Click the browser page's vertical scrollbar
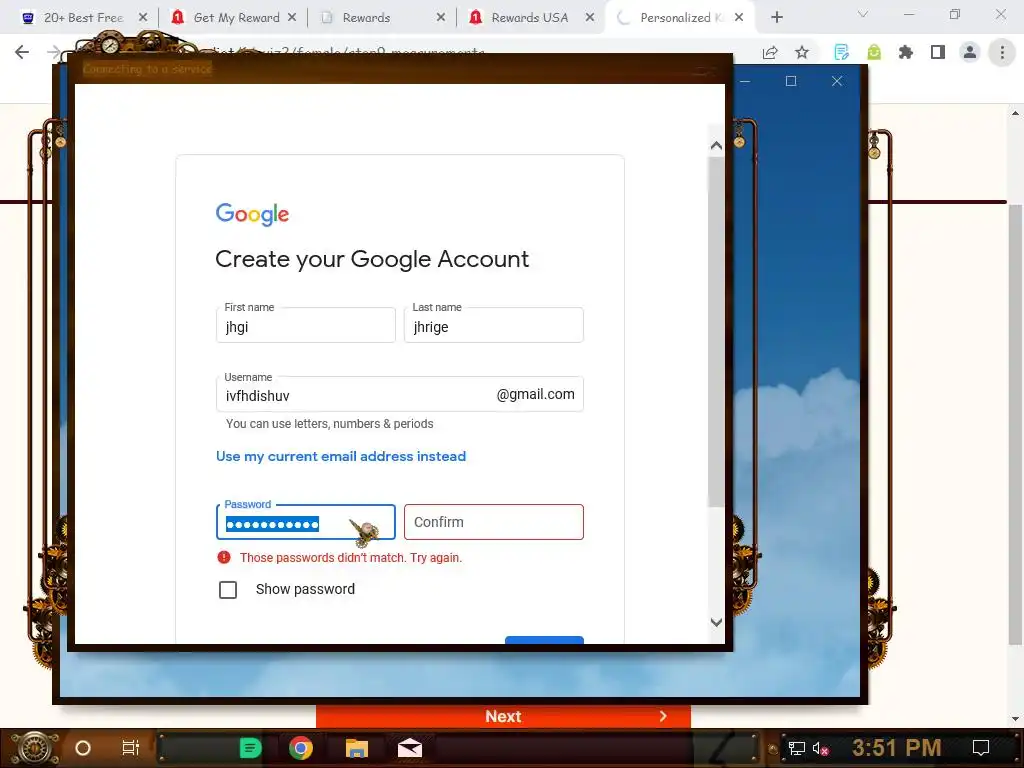This screenshot has width=1024, height=768. (x=1015, y=424)
